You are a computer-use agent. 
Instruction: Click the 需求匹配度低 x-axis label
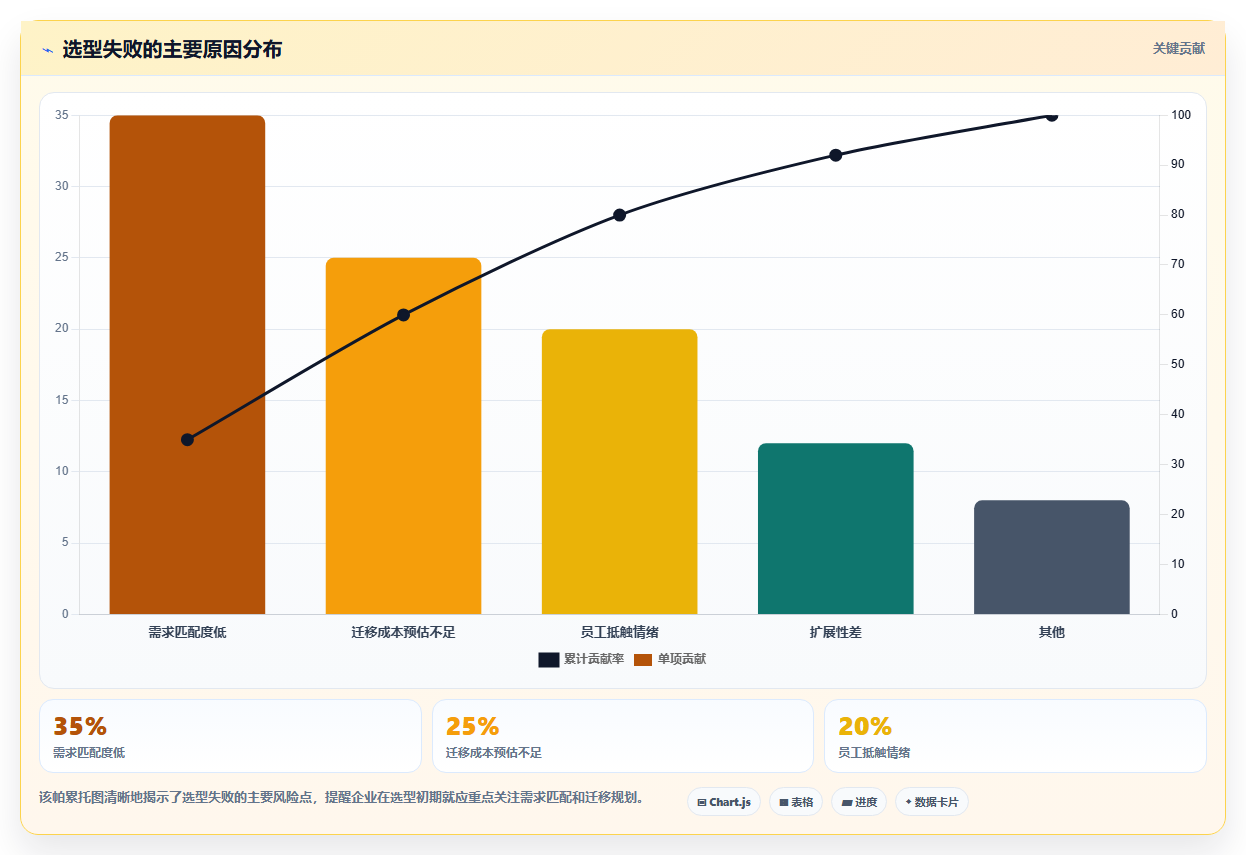(187, 632)
